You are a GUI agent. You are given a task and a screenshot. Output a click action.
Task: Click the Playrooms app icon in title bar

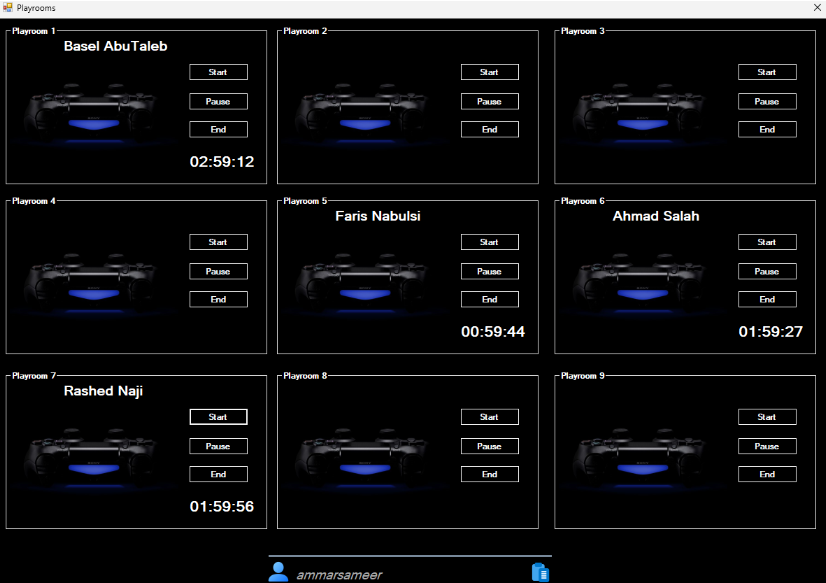pos(7,7)
